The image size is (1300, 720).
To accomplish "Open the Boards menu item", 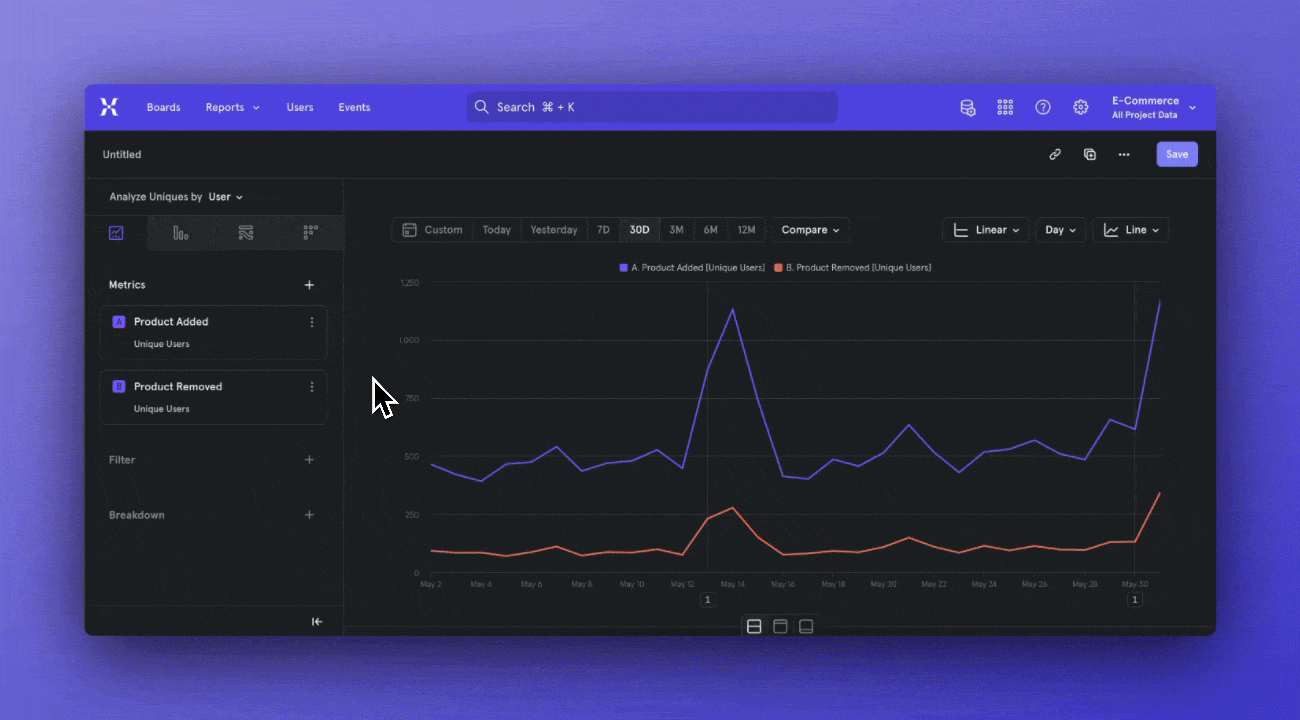I will [163, 107].
